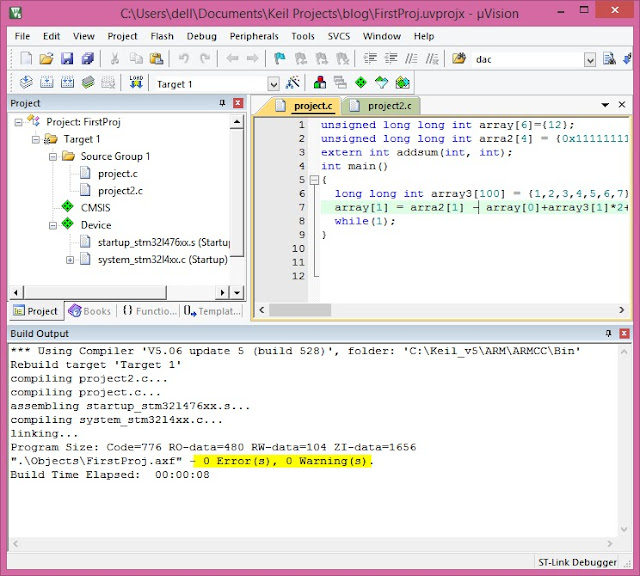This screenshot has width=640, height=576.
Task: Click the Manage Run-Time Environment green diamond icon
Action: pos(361,83)
